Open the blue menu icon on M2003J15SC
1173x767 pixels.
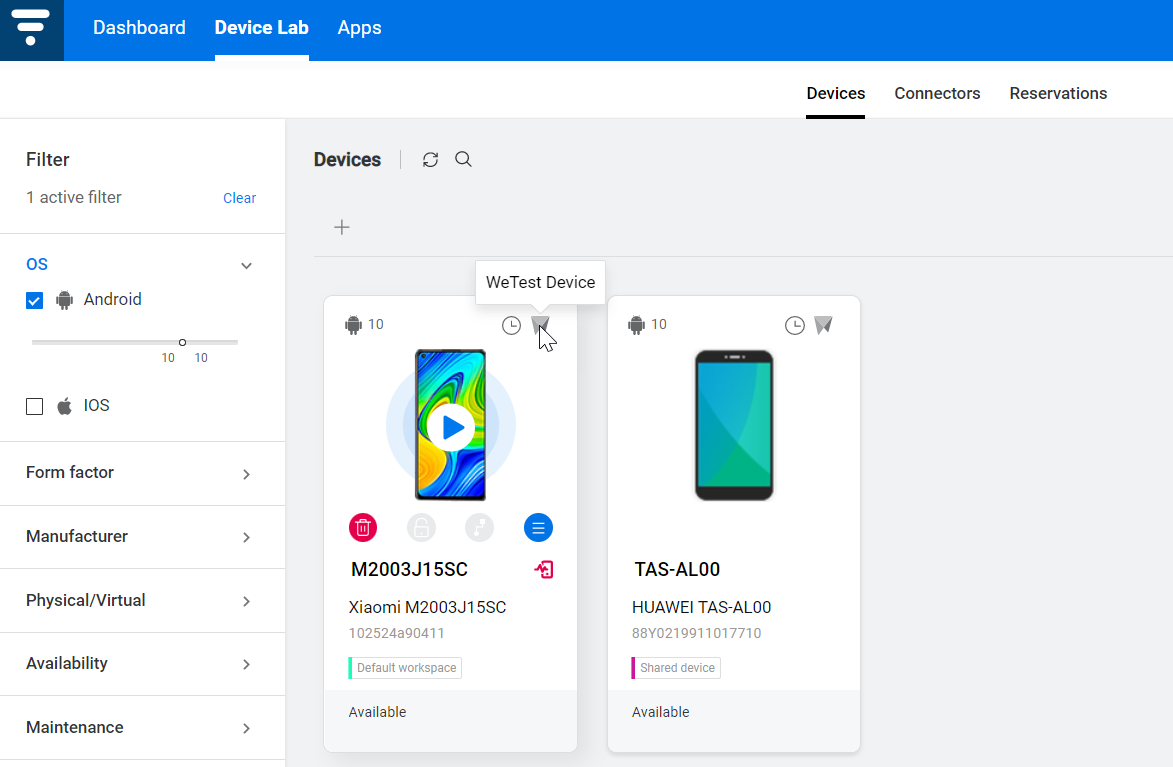point(538,527)
